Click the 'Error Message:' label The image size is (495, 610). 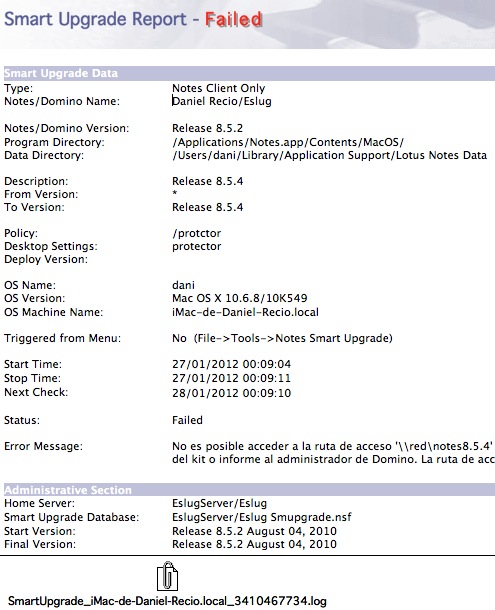(x=43, y=446)
